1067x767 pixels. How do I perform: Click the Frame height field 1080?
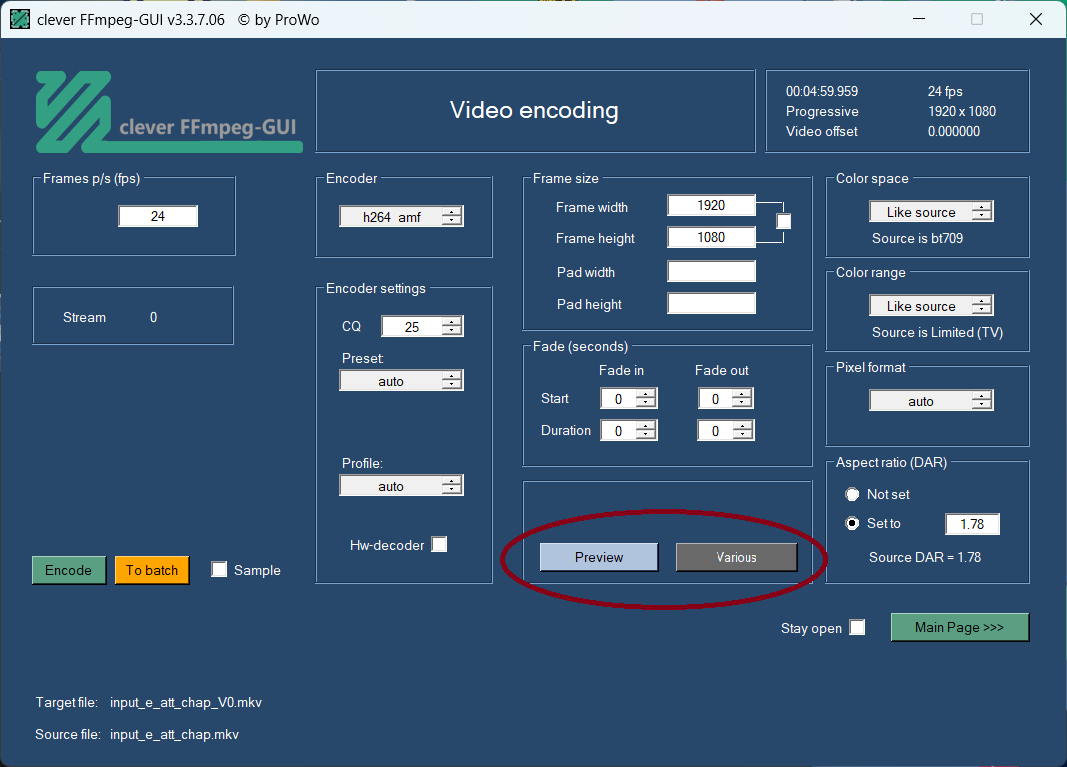click(711, 238)
